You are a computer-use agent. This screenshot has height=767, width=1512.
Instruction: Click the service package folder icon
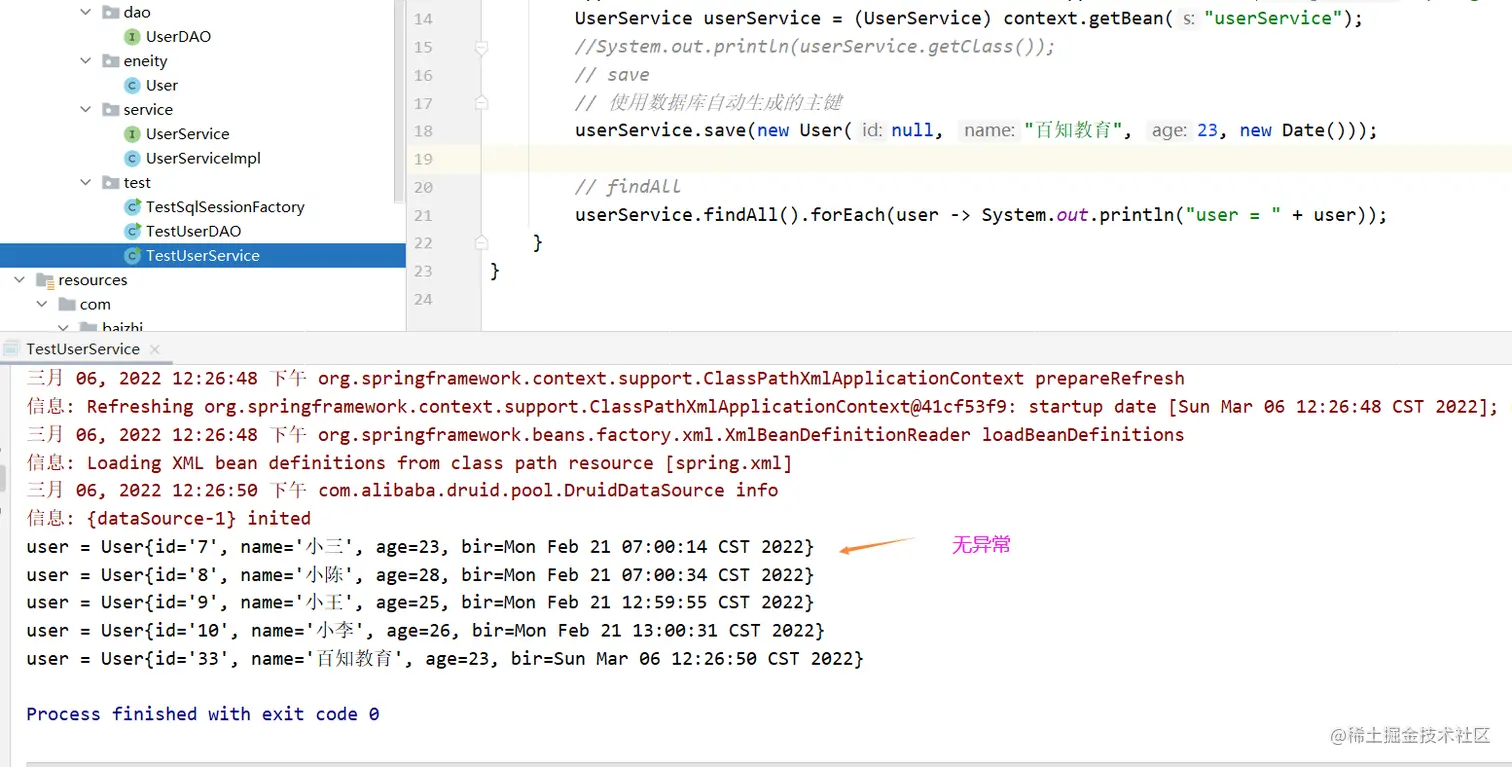coord(110,109)
